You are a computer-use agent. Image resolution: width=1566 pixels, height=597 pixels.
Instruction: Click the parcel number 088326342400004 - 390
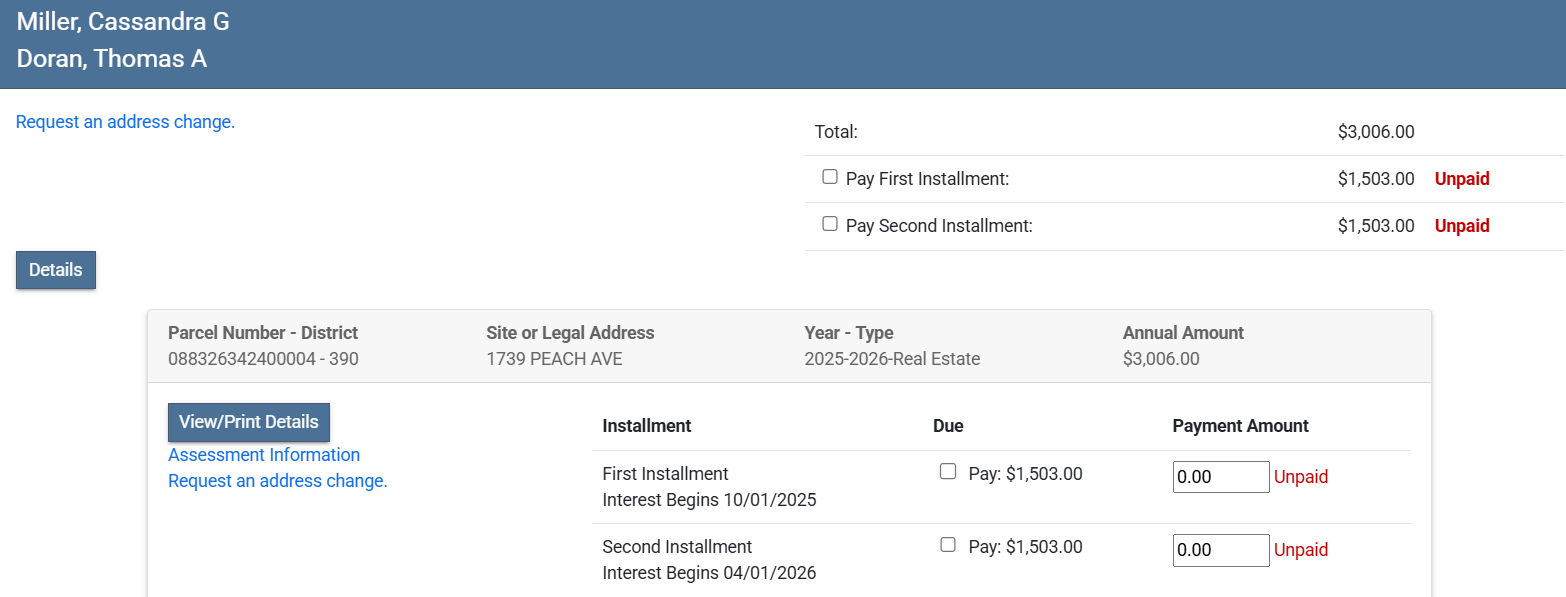click(x=263, y=359)
